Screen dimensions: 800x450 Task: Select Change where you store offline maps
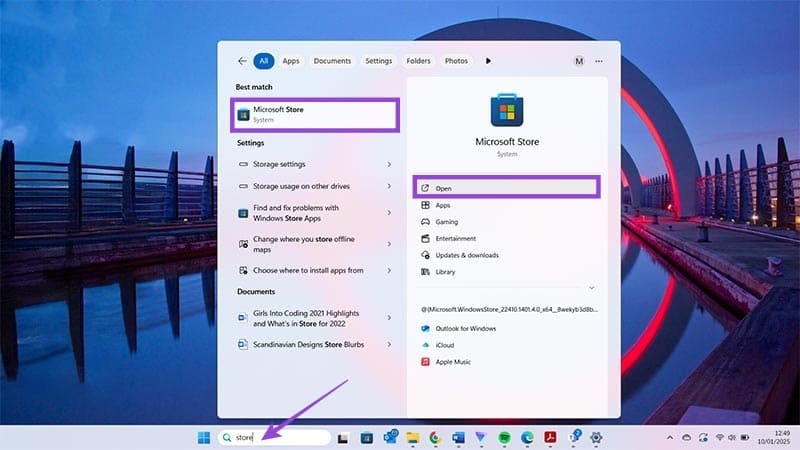click(x=304, y=244)
